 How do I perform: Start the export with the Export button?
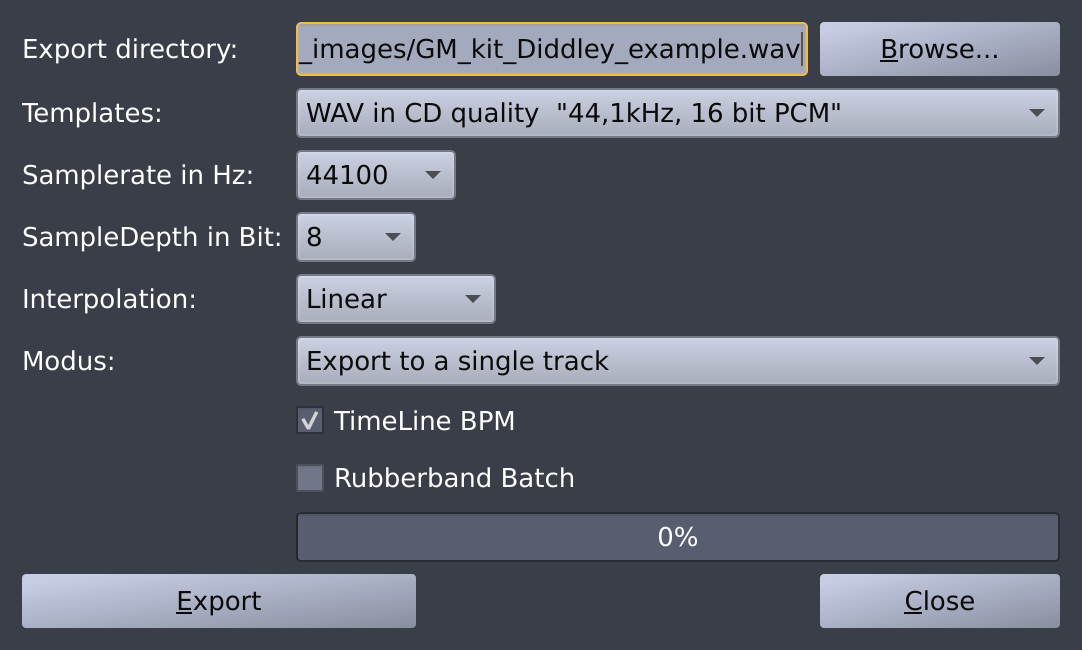218,601
